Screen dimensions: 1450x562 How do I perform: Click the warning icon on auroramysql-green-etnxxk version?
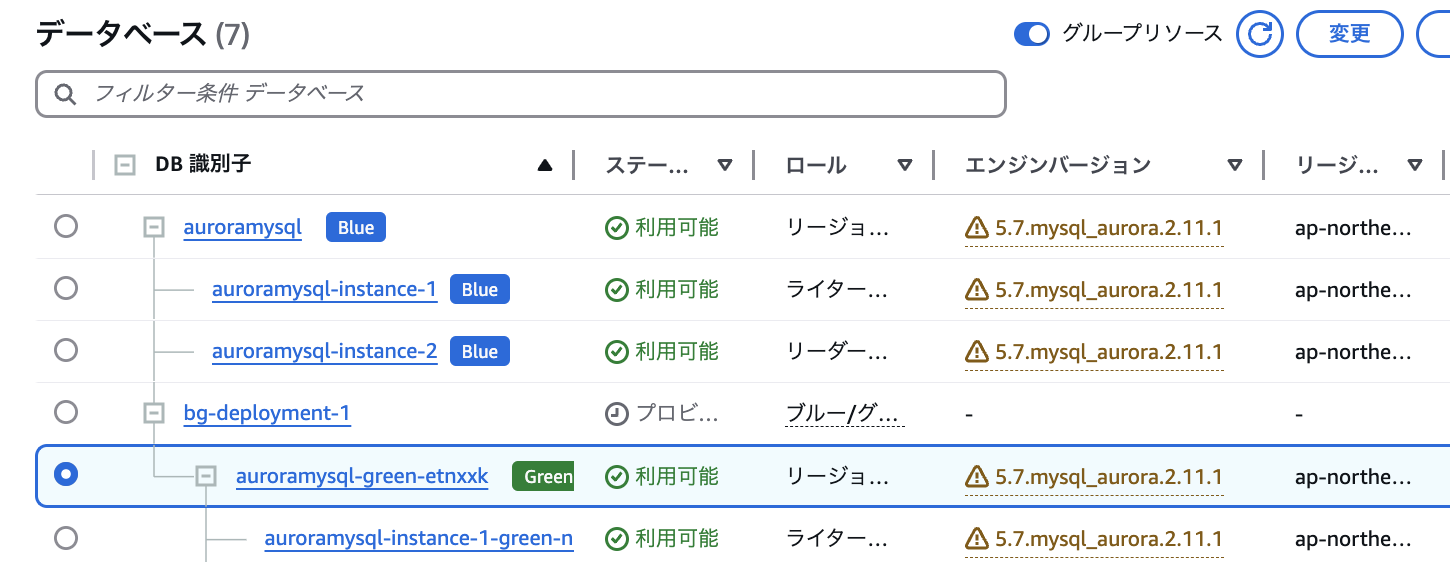(977, 476)
